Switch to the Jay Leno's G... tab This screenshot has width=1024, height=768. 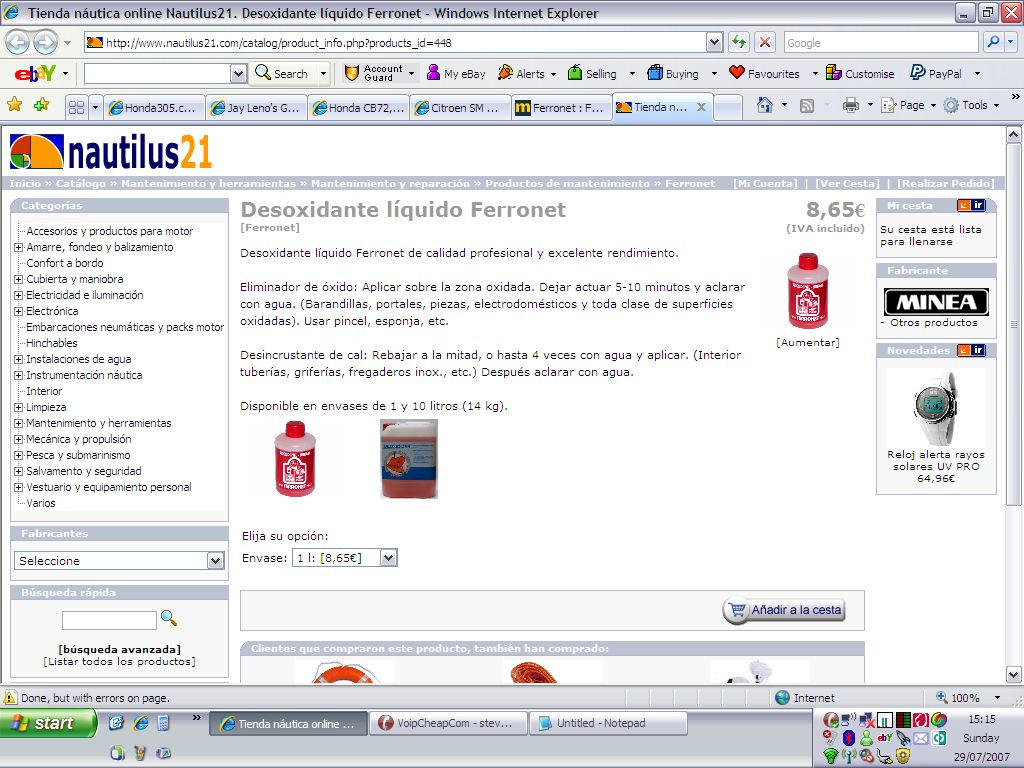[x=255, y=108]
